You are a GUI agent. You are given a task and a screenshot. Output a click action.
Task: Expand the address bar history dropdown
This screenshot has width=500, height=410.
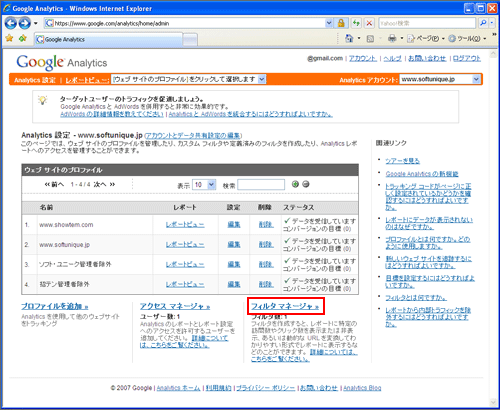point(329,23)
